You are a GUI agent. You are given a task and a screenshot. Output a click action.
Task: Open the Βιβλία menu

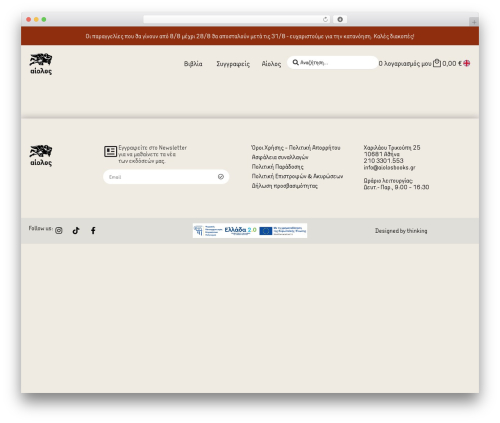coord(193,64)
